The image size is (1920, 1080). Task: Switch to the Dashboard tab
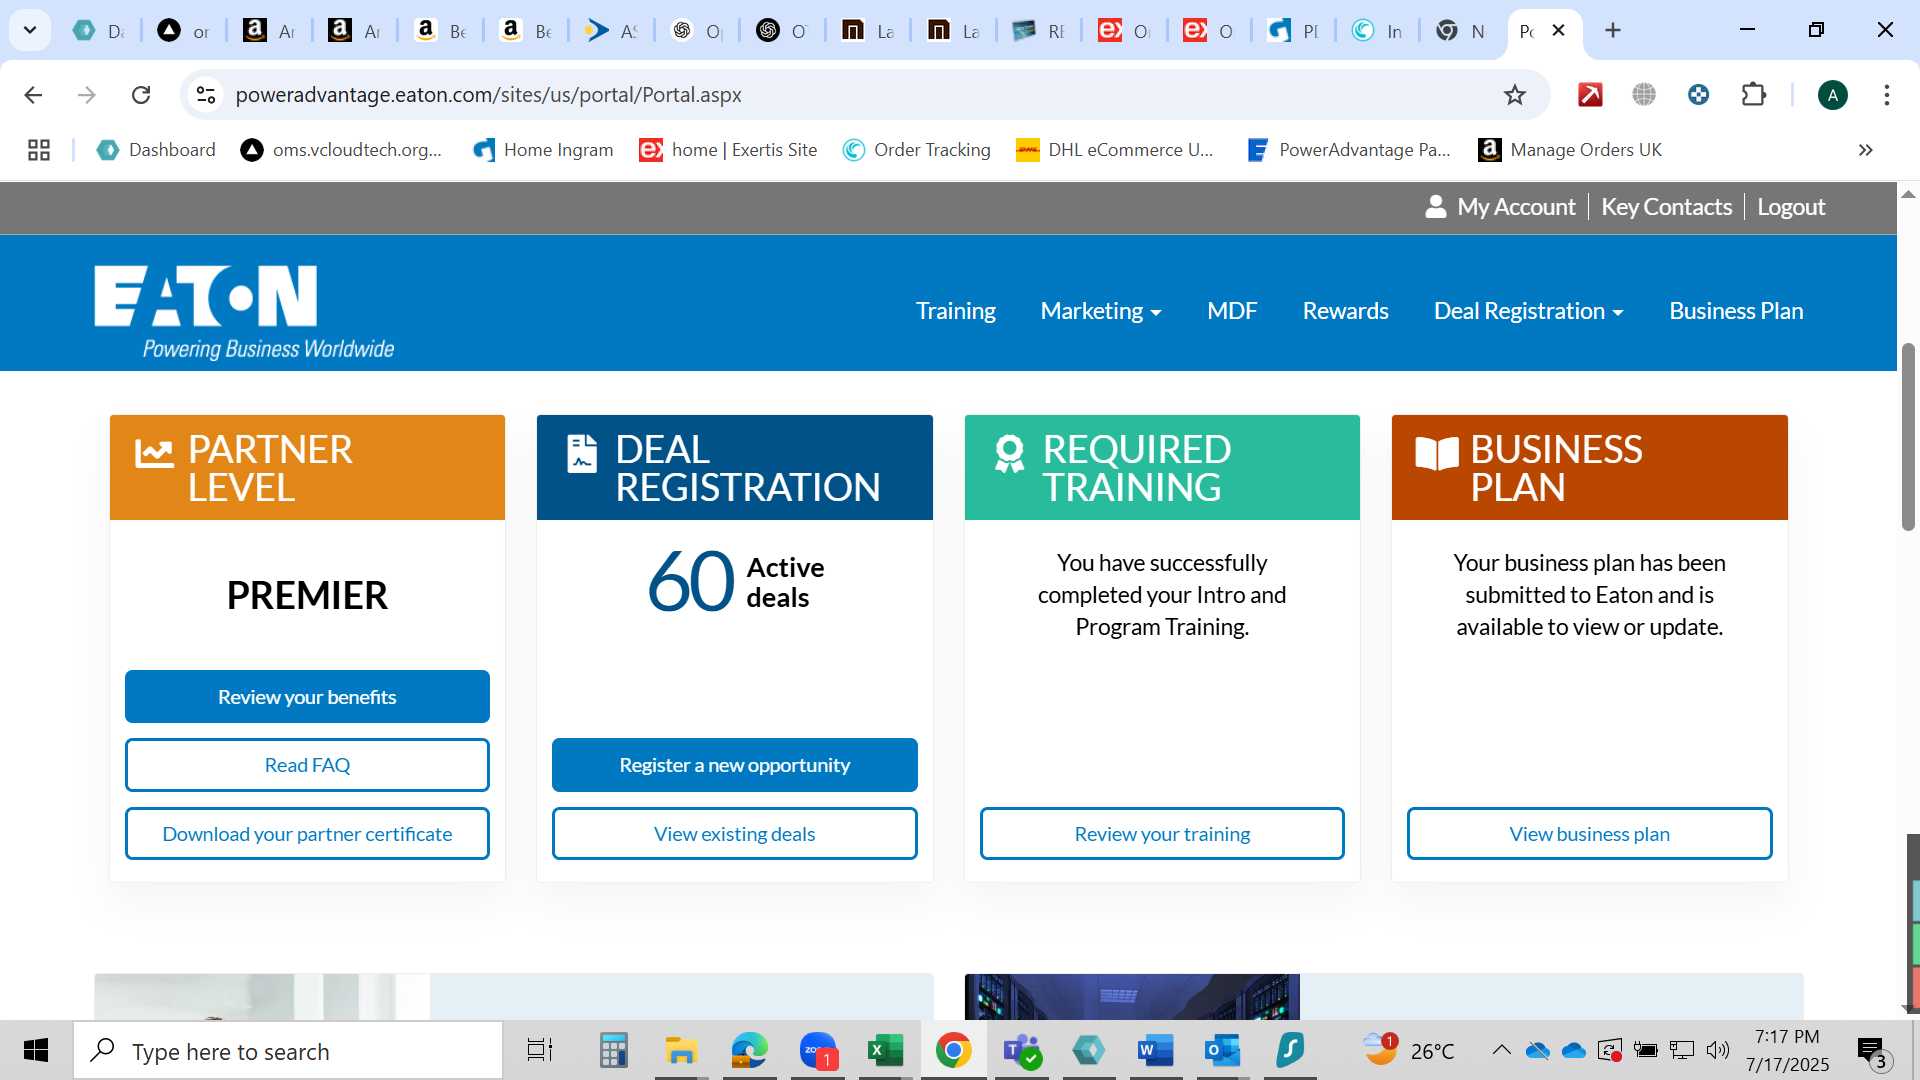coord(99,31)
